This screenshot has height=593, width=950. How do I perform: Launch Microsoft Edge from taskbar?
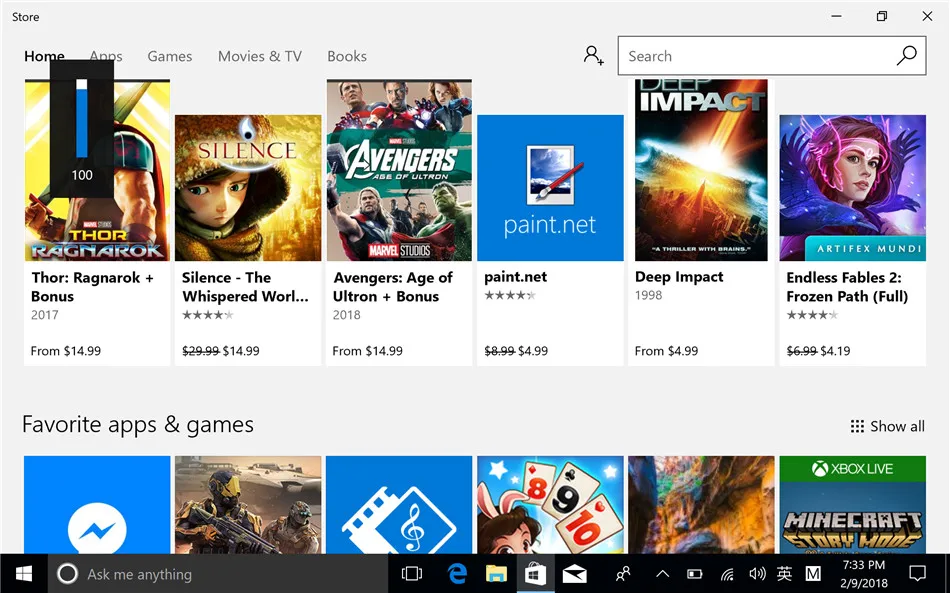pos(457,574)
